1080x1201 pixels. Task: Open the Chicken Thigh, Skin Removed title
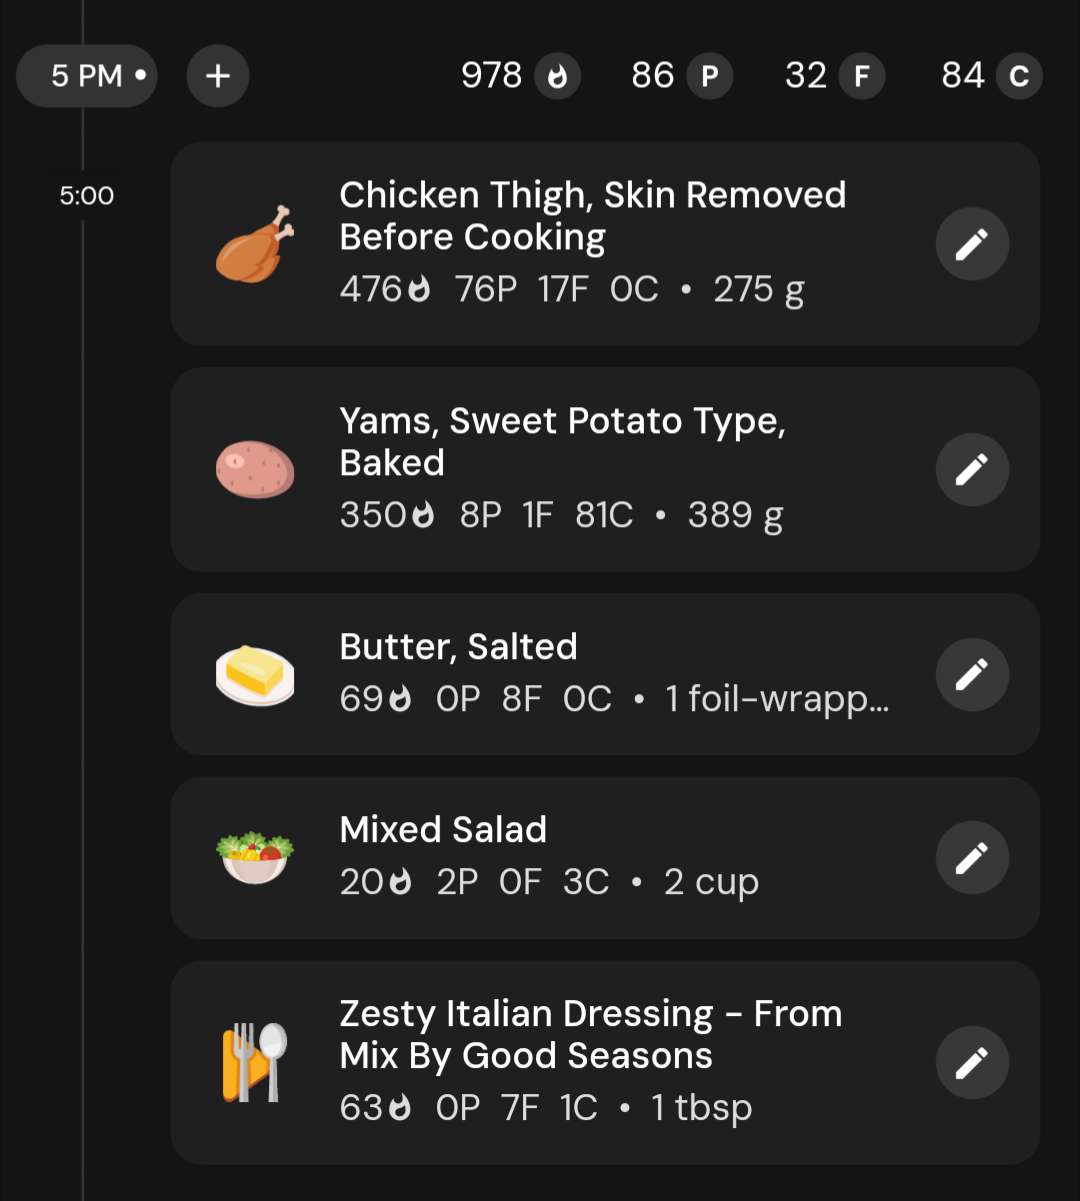pos(593,216)
